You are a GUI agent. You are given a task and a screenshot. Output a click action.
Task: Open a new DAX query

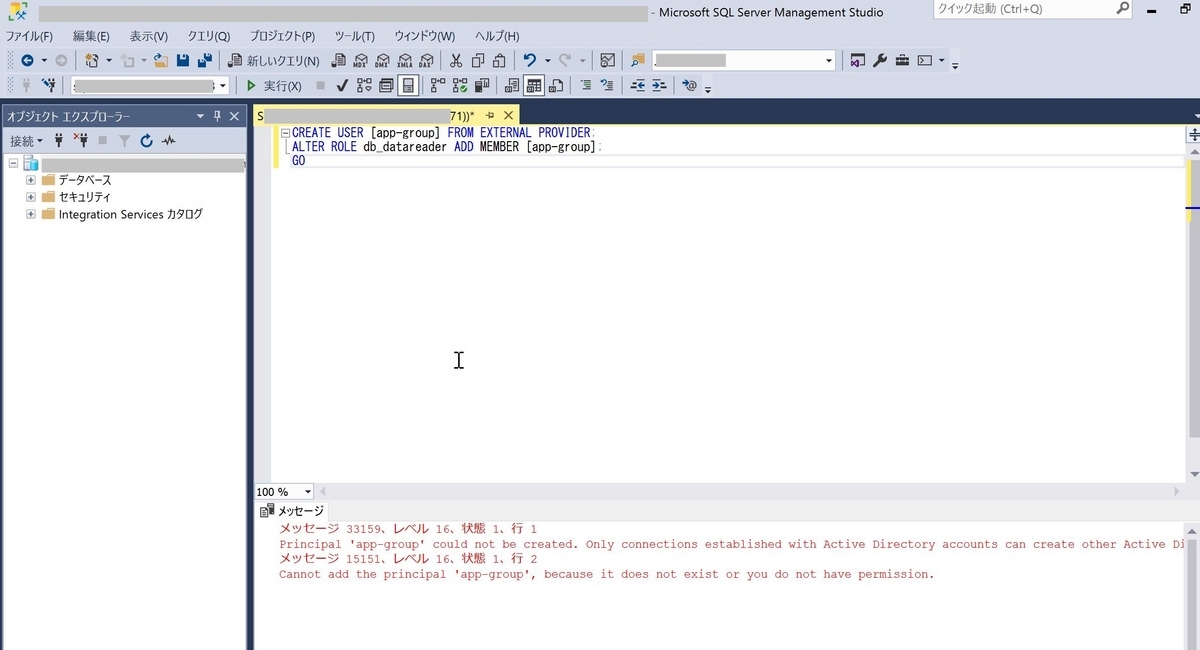[426, 60]
